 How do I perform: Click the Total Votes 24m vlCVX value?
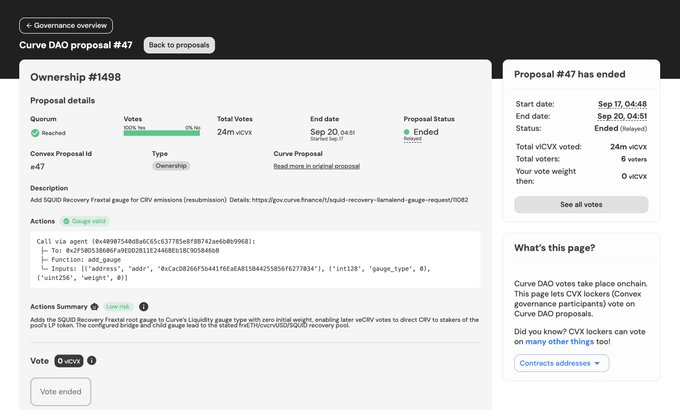coord(234,132)
